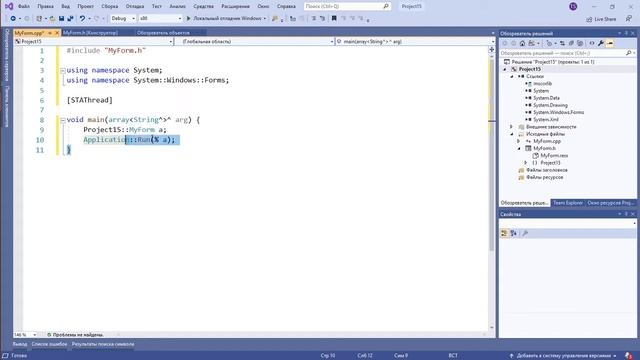Select System.Windows.Forms reference

558,112
